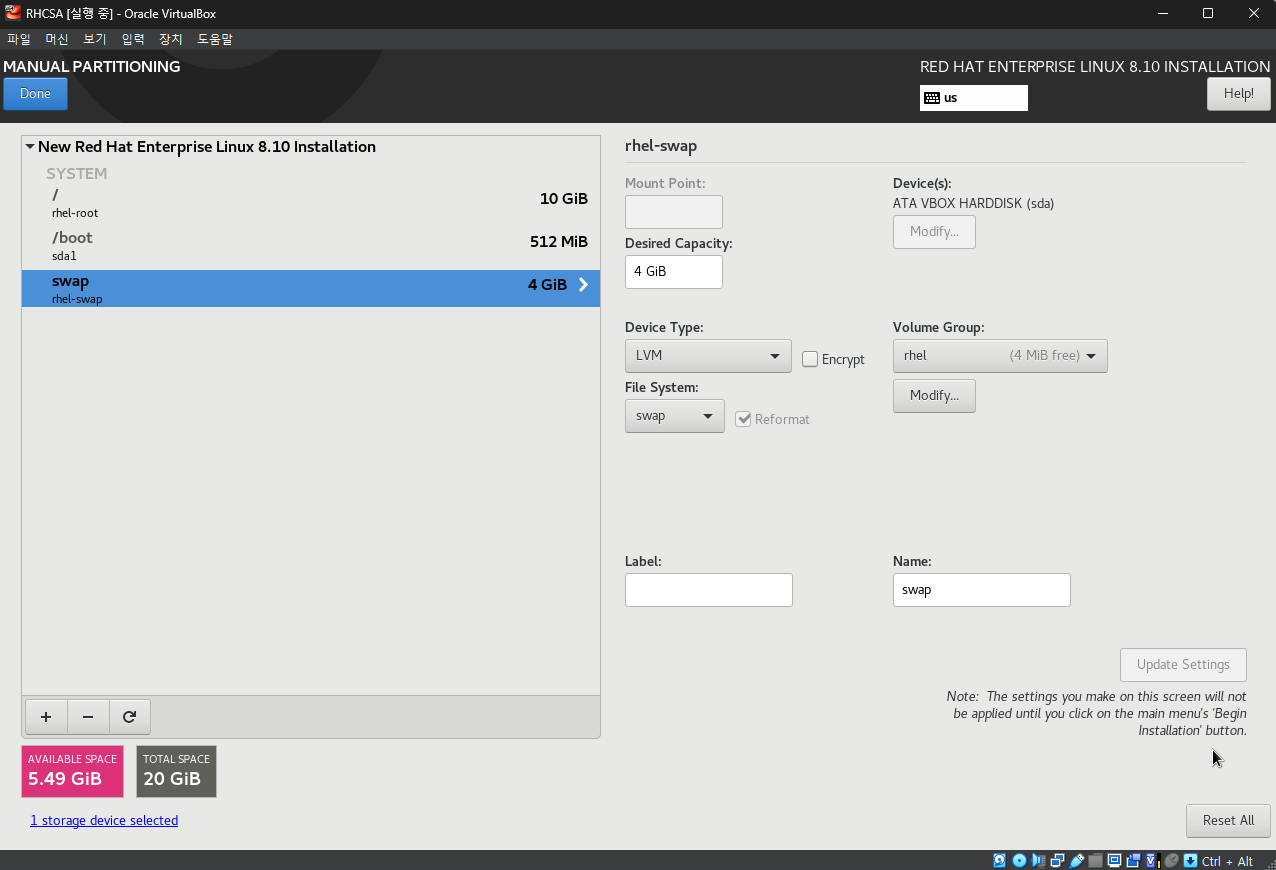Click the VirtualBox app icon in title bar
The image size is (1276, 870).
click(x=13, y=13)
